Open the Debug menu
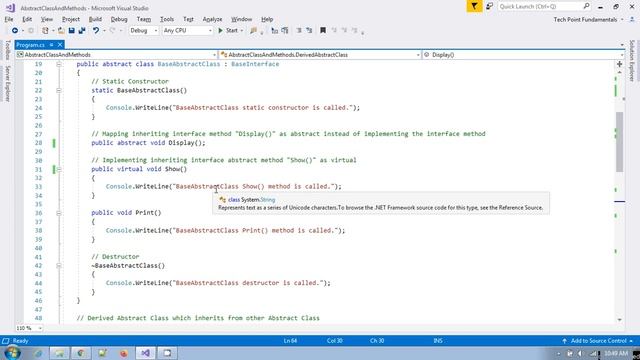Screen dimensions: 640x360 pyautogui.click(x=119, y=19)
